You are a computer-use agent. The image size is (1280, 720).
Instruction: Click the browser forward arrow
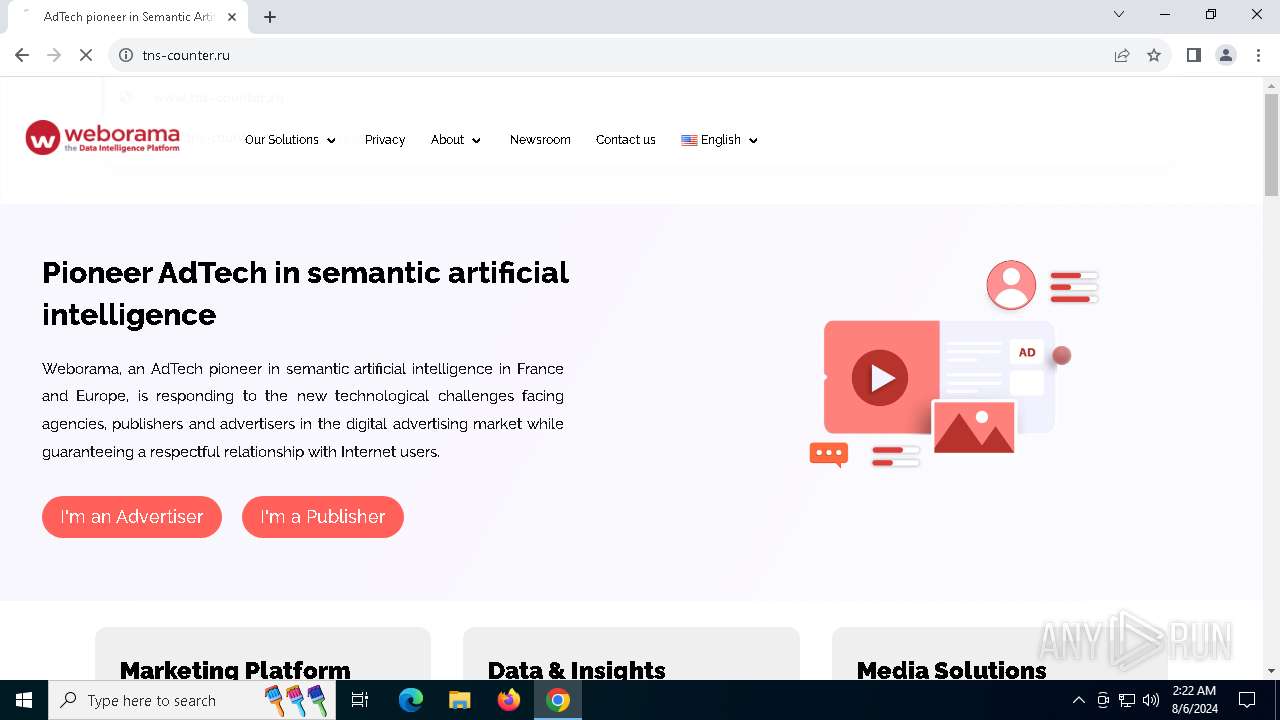tap(54, 55)
